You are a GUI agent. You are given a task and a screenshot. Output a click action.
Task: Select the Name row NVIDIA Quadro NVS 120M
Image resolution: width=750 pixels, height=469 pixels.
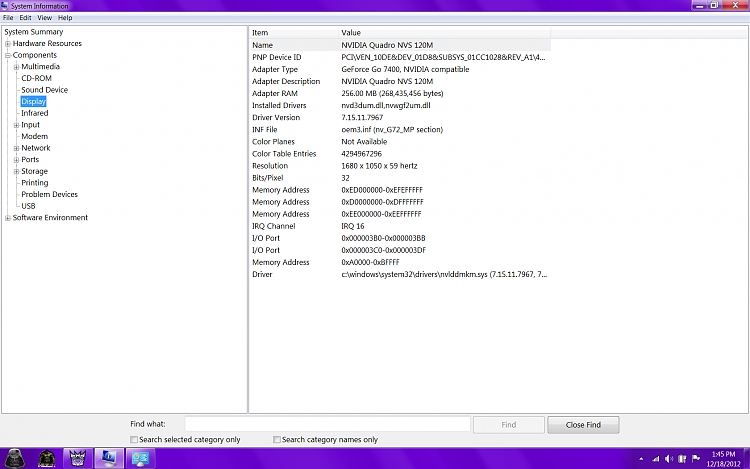pos(400,45)
